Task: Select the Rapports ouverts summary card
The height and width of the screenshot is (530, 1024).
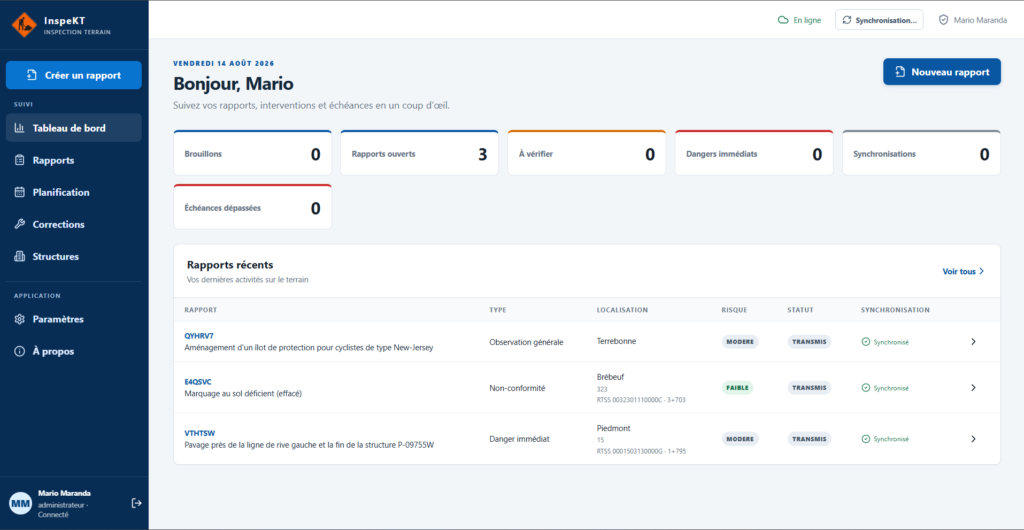Action: point(419,153)
